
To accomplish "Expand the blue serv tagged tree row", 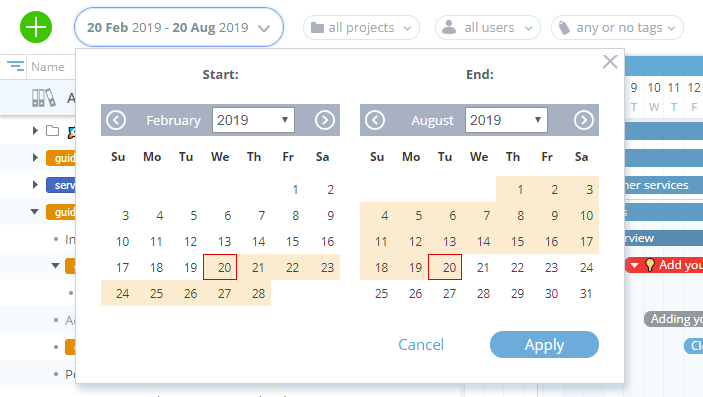I will (35, 184).
